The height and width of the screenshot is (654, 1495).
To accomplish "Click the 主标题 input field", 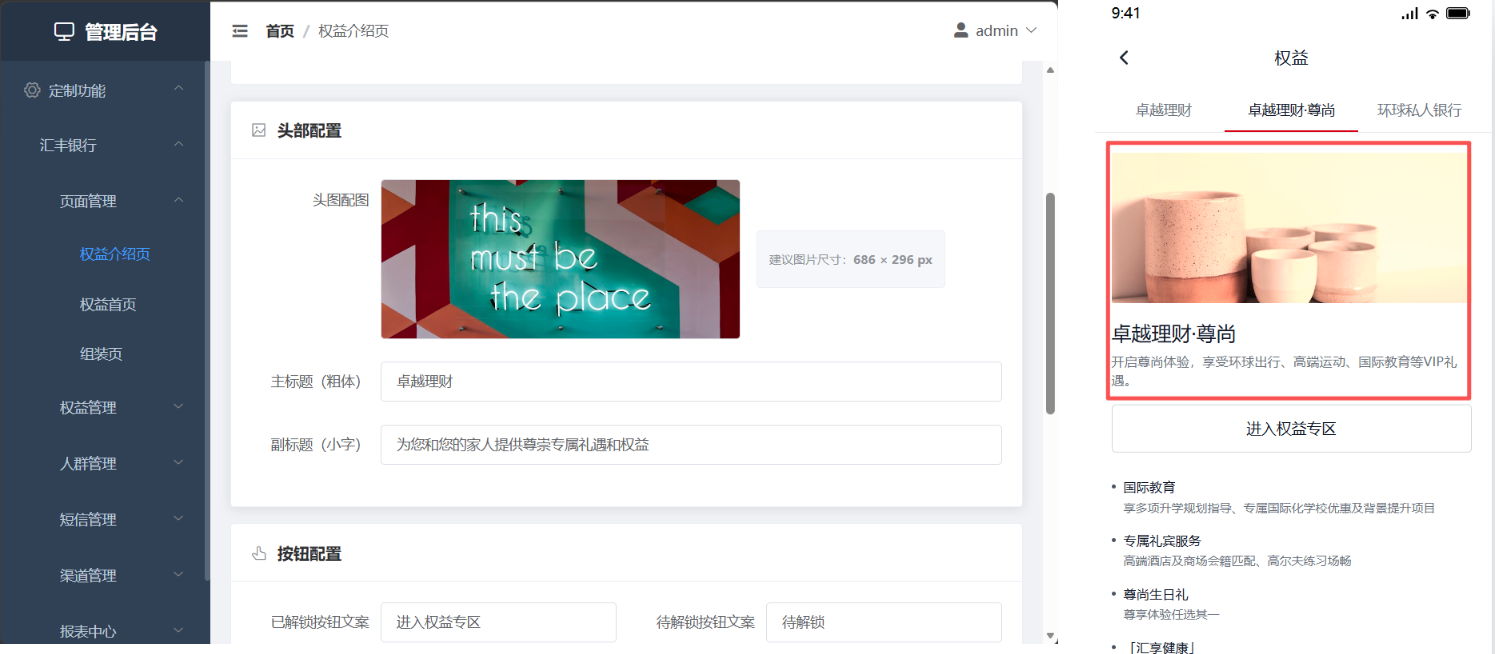I will click(x=691, y=381).
